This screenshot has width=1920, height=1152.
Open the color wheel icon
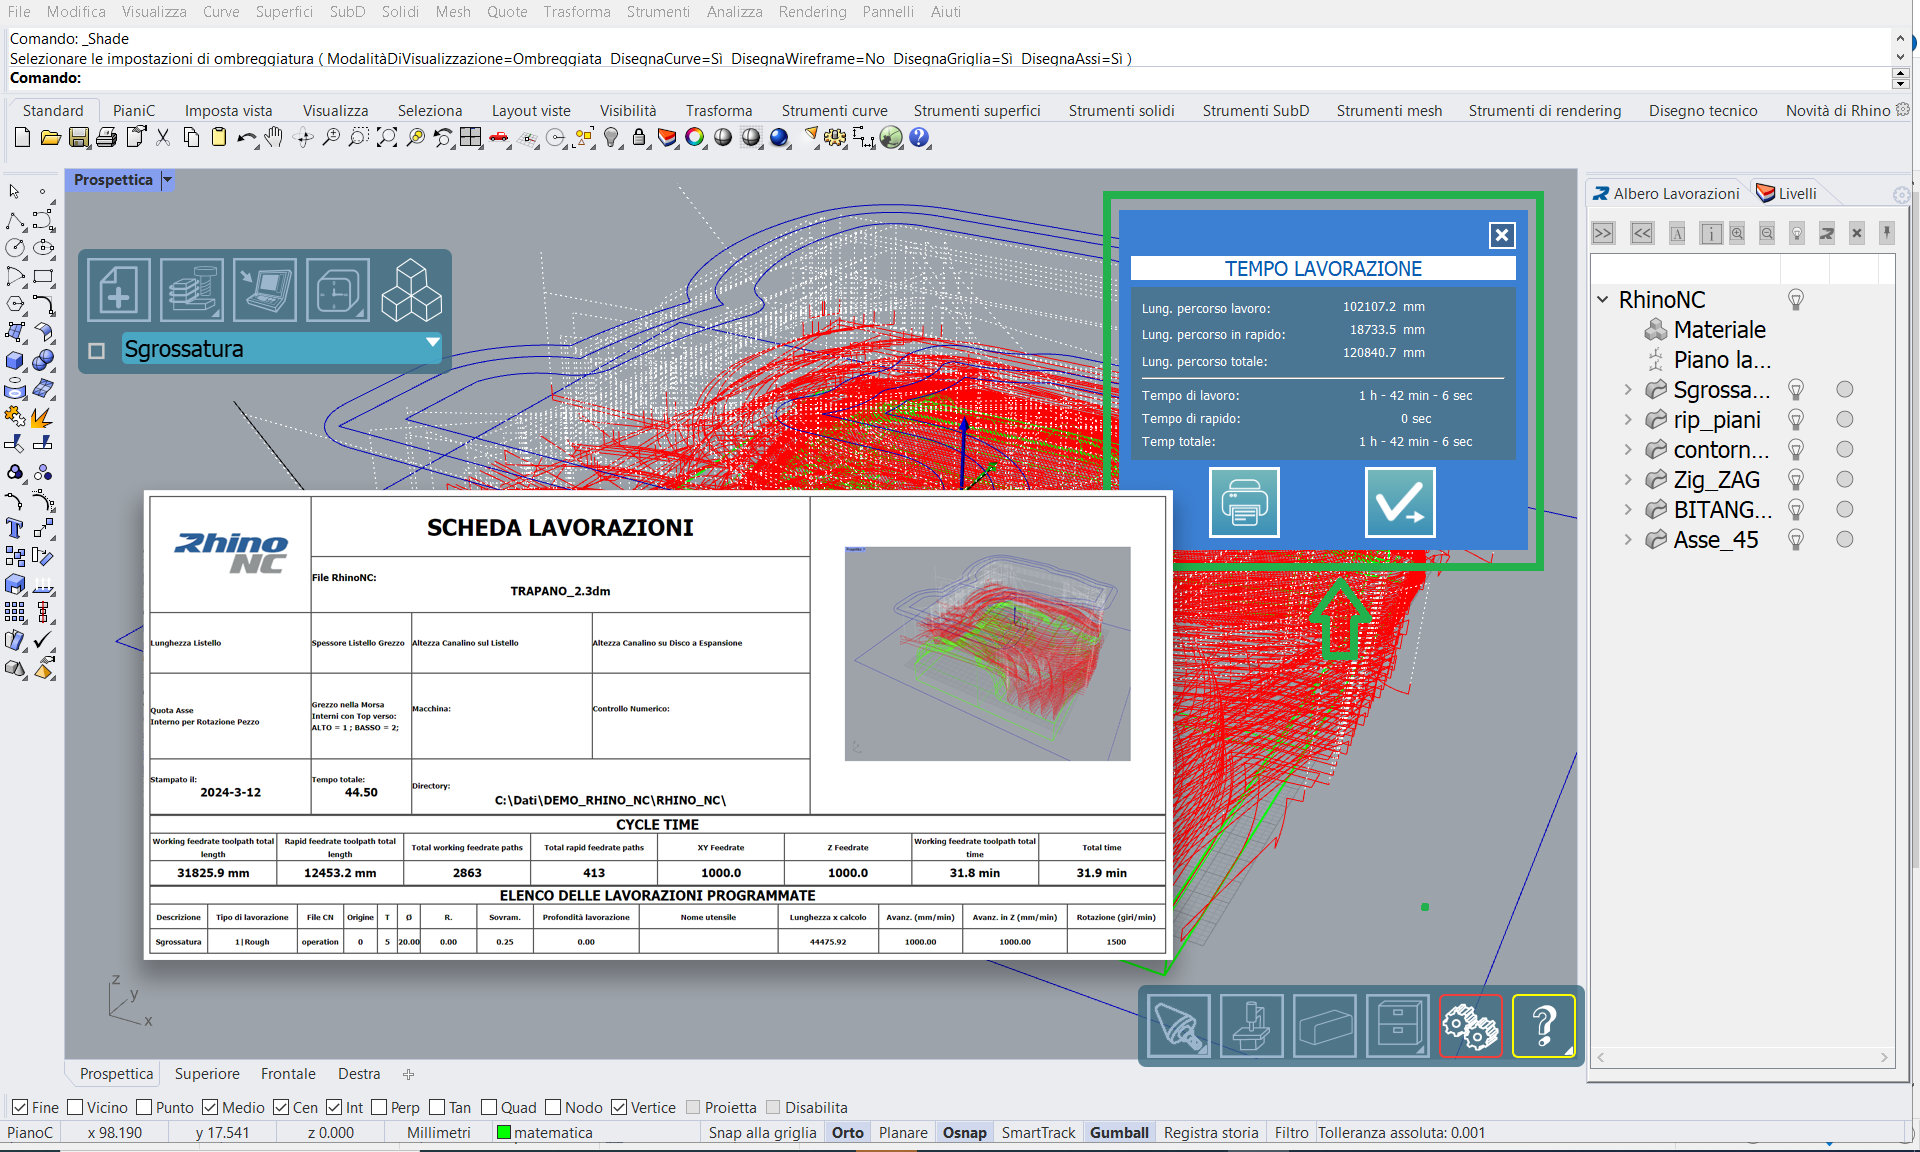click(694, 138)
